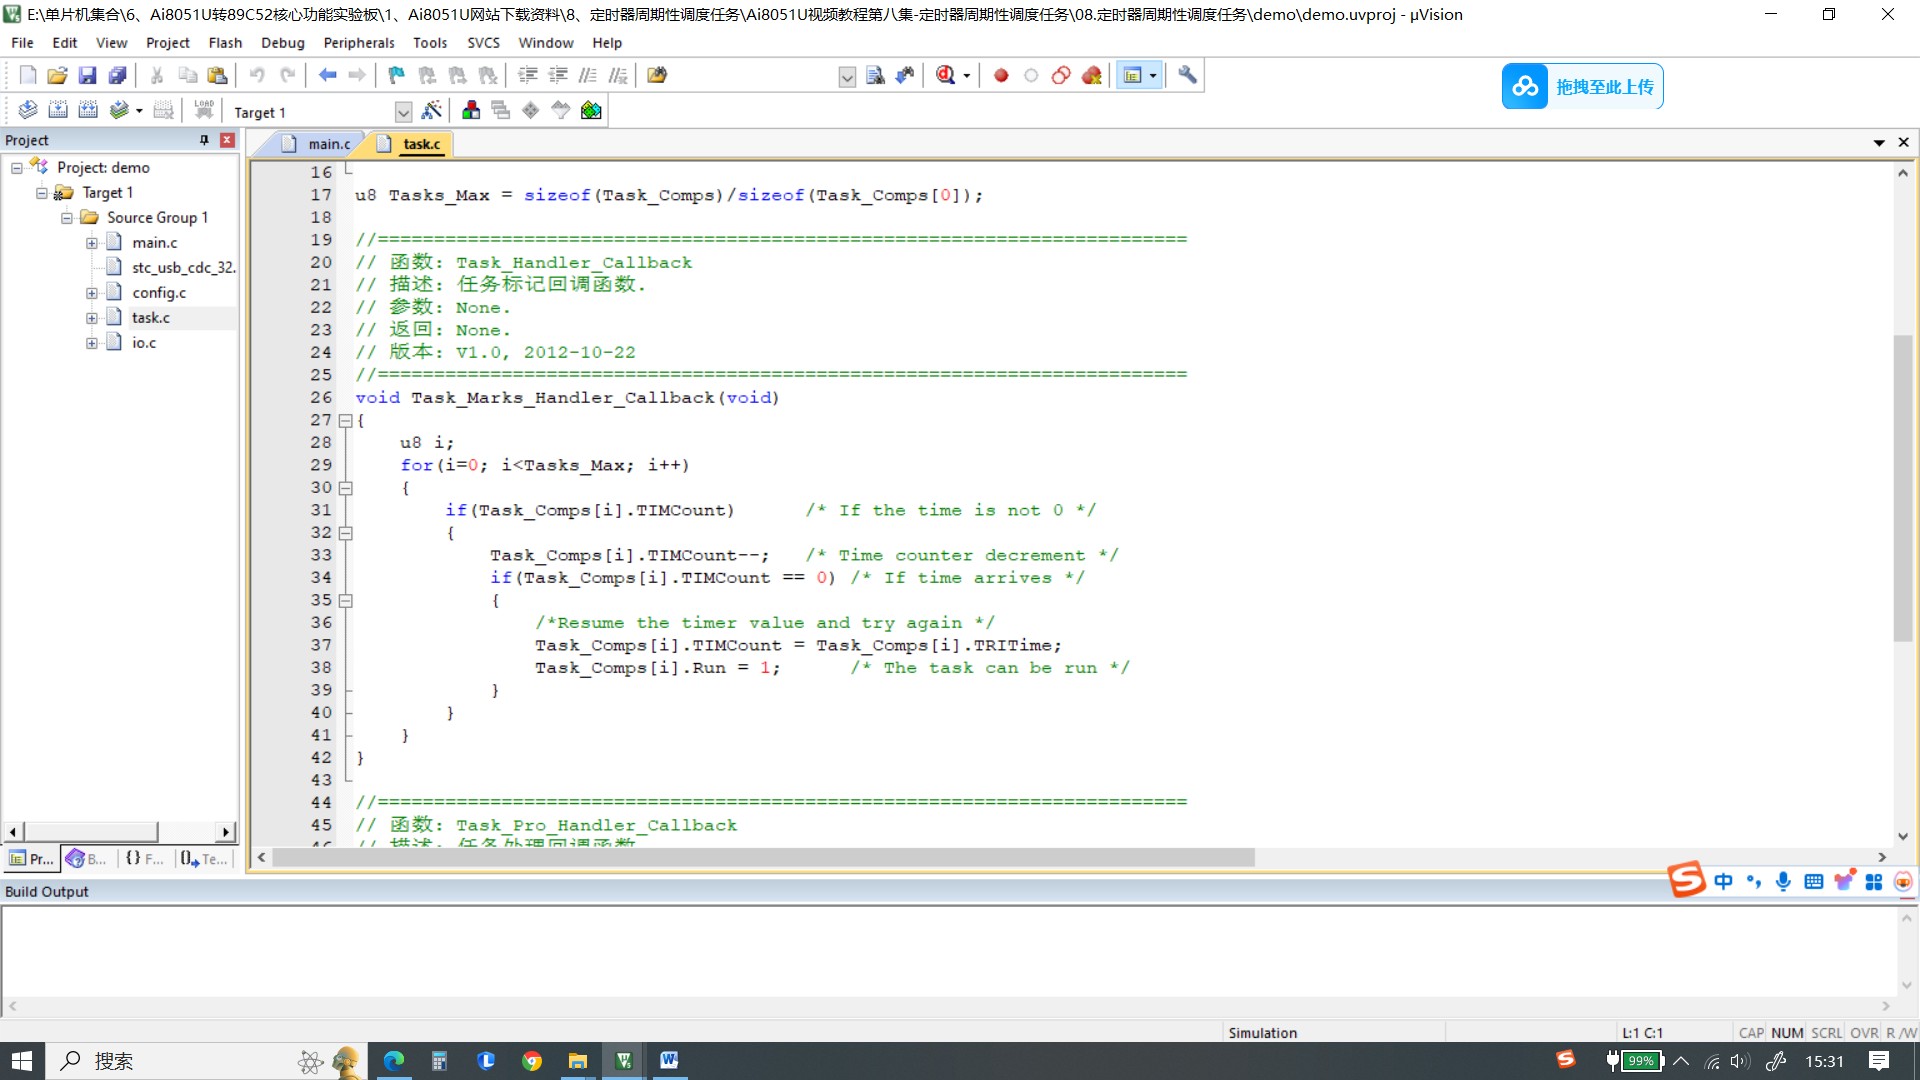The width and height of the screenshot is (1920, 1080).
Task: Open Configuration wrench icon
Action: 1187,75
